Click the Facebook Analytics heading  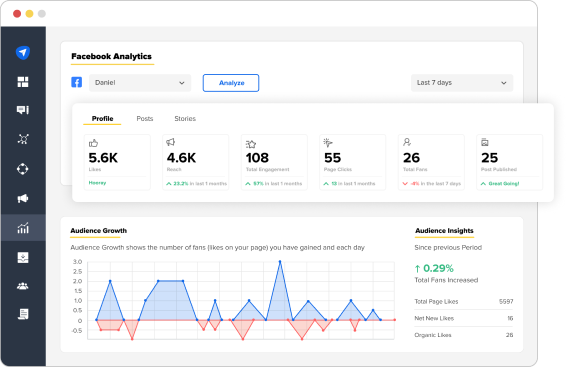[x=111, y=56]
